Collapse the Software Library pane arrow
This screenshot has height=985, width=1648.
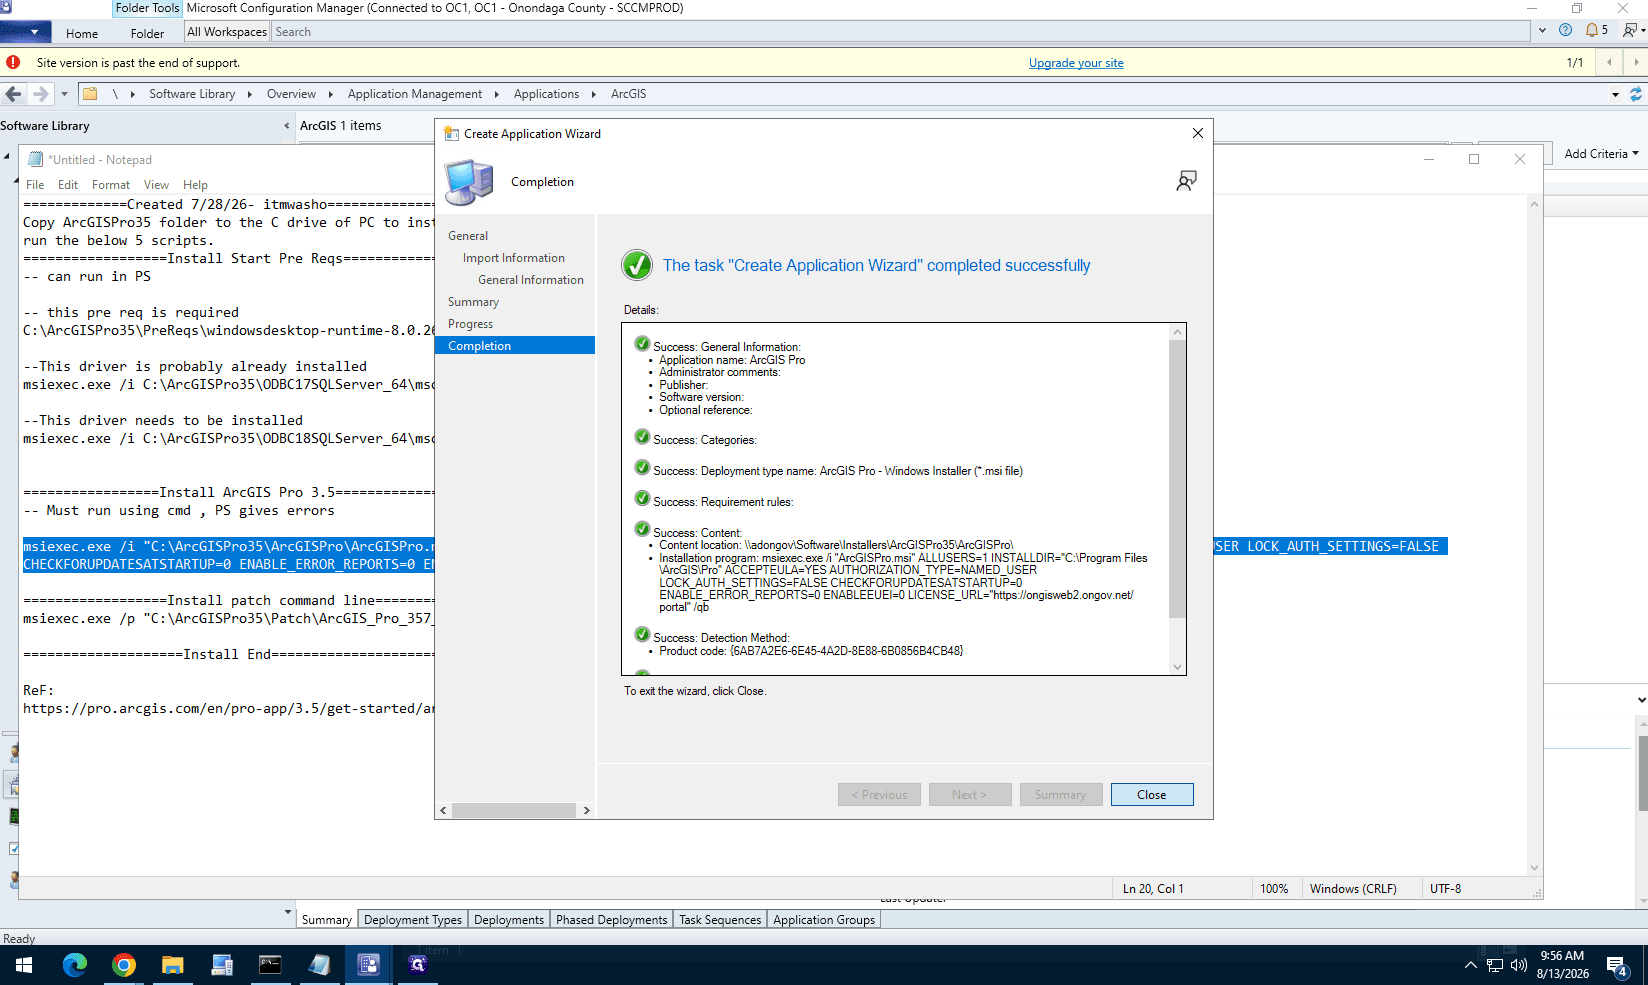[287, 126]
